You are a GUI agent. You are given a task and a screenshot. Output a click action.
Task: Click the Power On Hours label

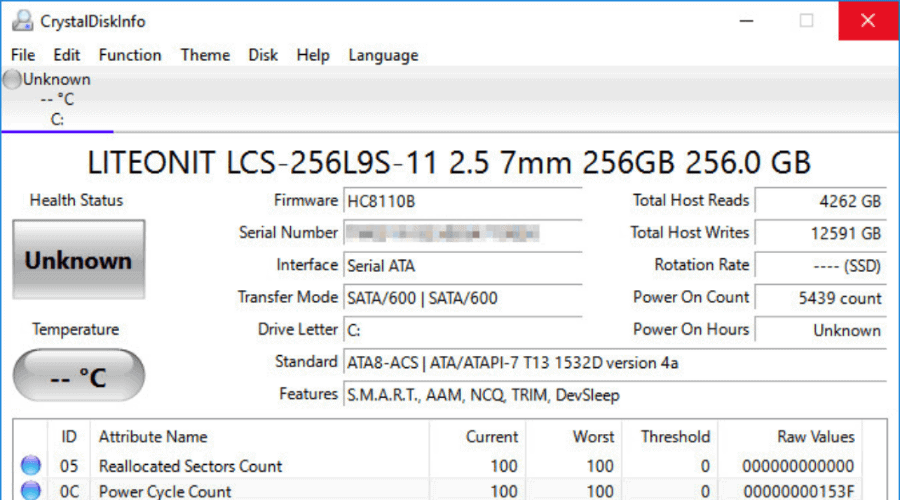[691, 330]
